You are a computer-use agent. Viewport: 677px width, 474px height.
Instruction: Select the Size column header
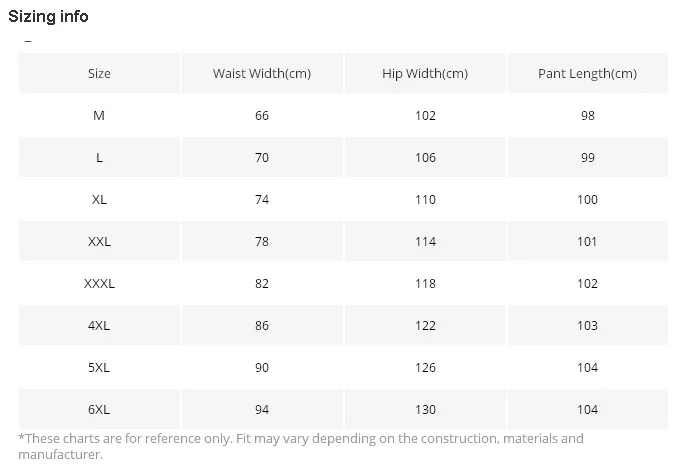[99, 73]
